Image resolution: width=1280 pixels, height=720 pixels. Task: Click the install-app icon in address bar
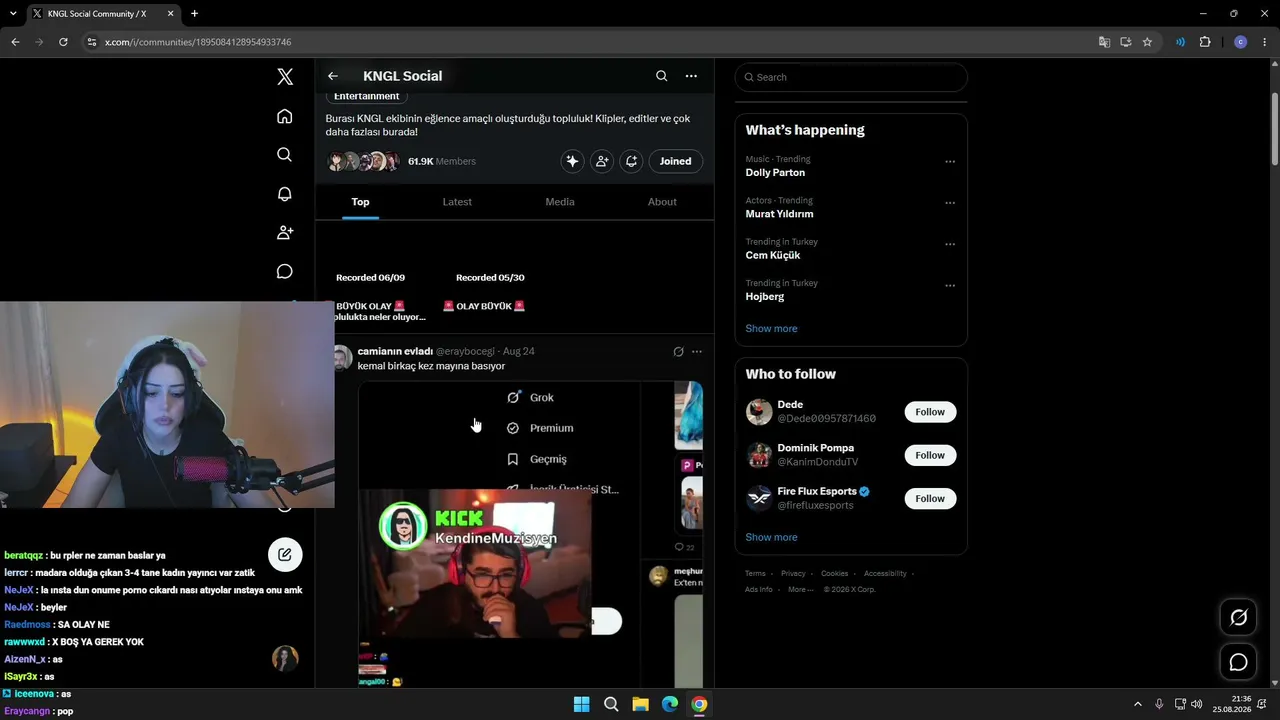point(1126,42)
